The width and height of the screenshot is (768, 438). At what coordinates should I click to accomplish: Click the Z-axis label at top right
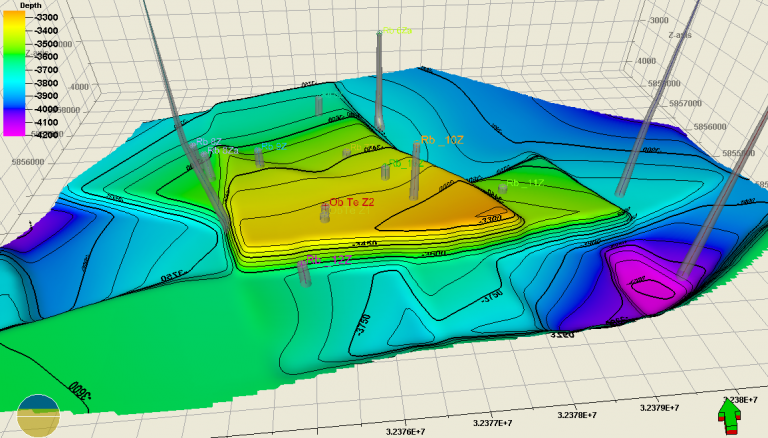[681, 35]
